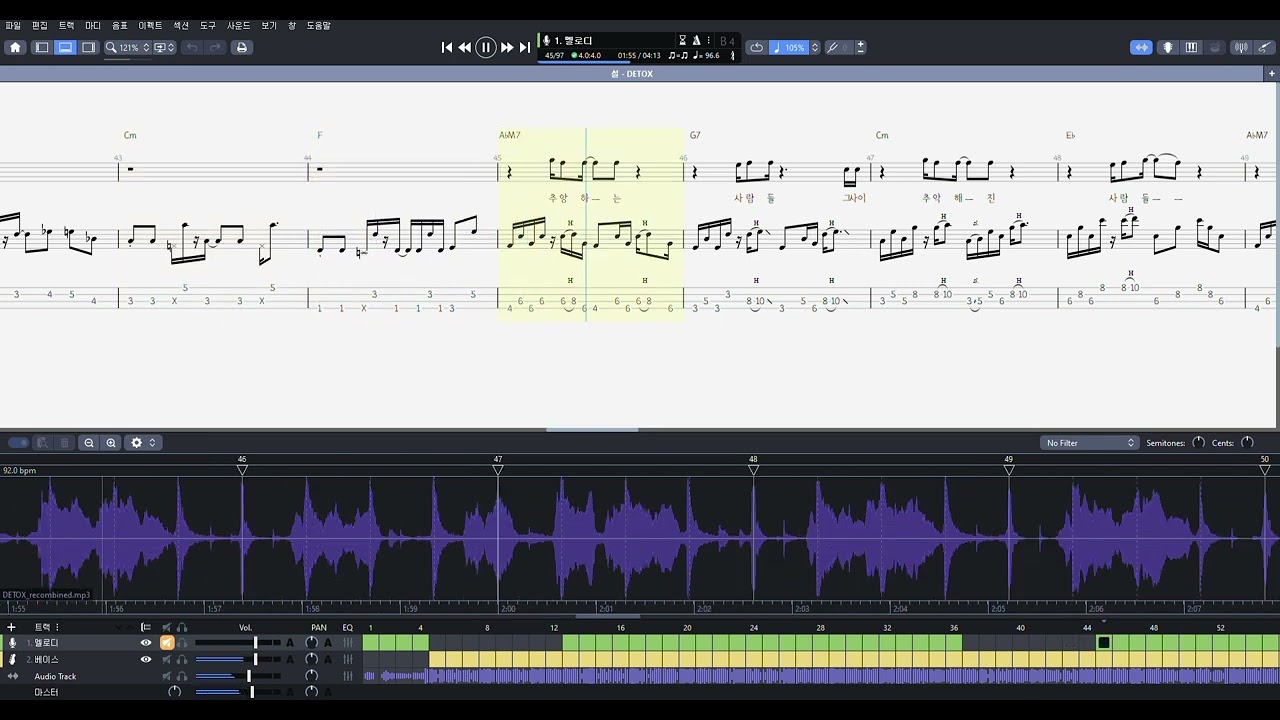Viewport: 1280px width, 720px height.
Task: Rewind to the previous bar
Action: (x=465, y=47)
